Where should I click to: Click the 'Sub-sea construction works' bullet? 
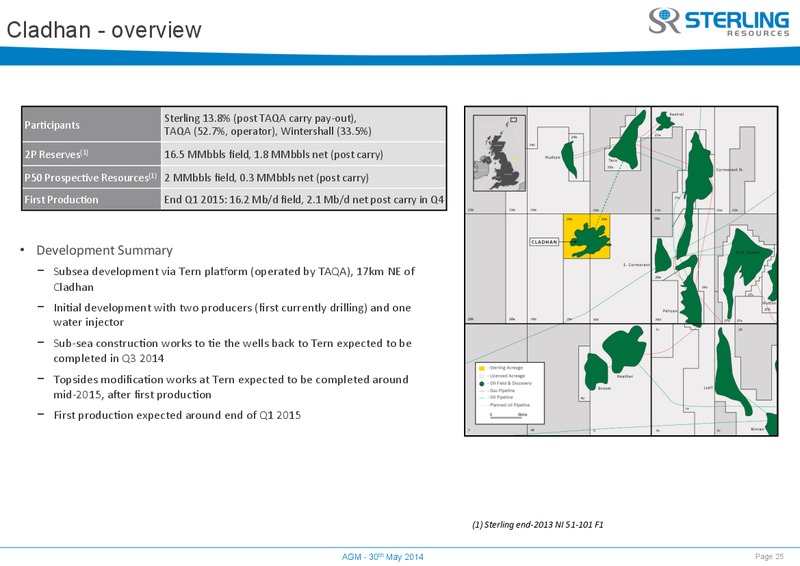click(232, 350)
